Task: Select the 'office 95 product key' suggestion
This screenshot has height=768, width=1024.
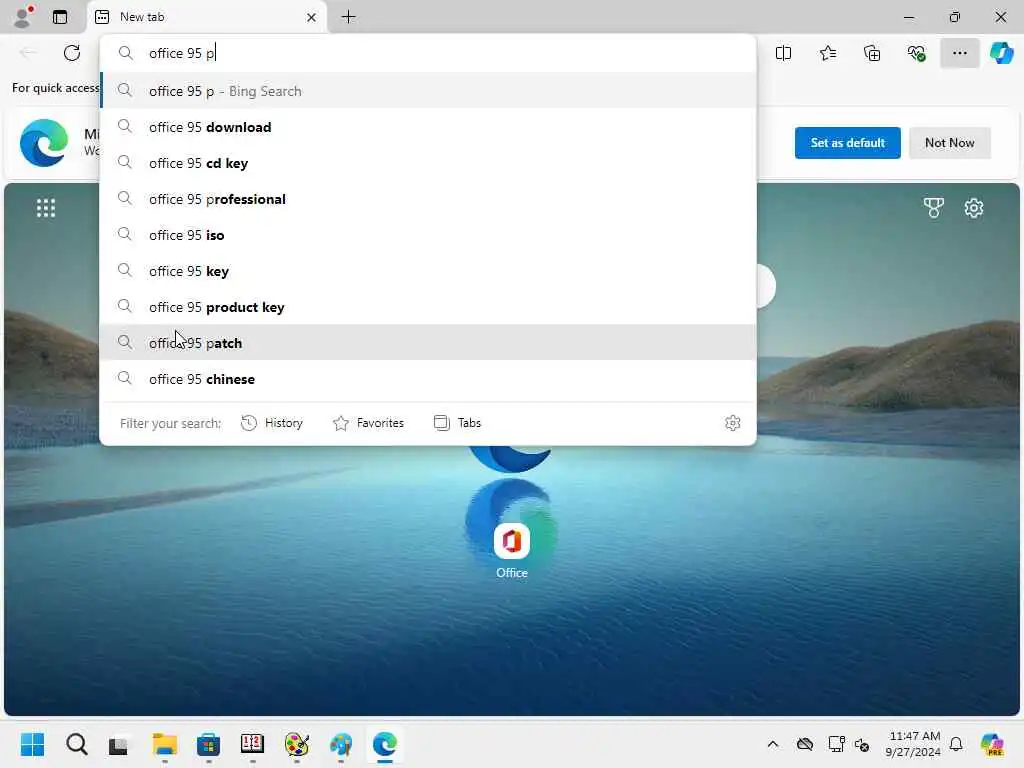Action: (428, 306)
